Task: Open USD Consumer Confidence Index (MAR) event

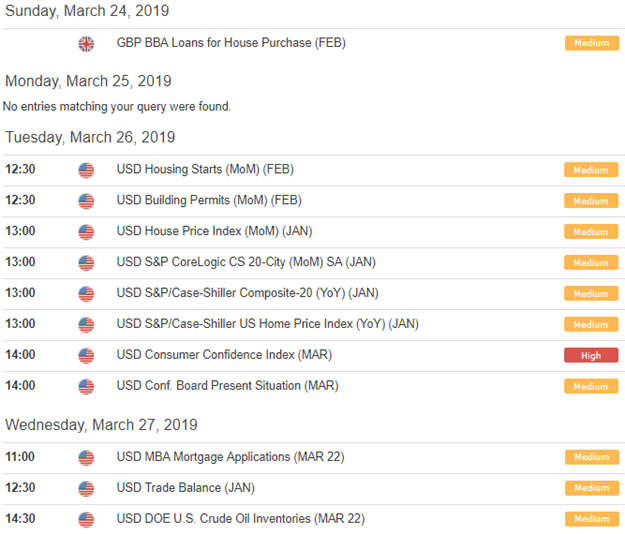Action: click(x=224, y=355)
